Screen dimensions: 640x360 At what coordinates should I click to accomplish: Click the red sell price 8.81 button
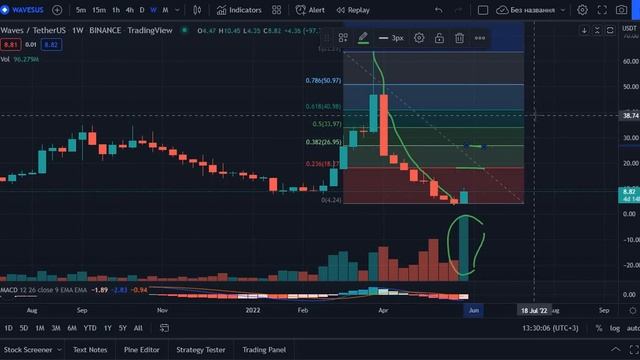[x=11, y=44]
